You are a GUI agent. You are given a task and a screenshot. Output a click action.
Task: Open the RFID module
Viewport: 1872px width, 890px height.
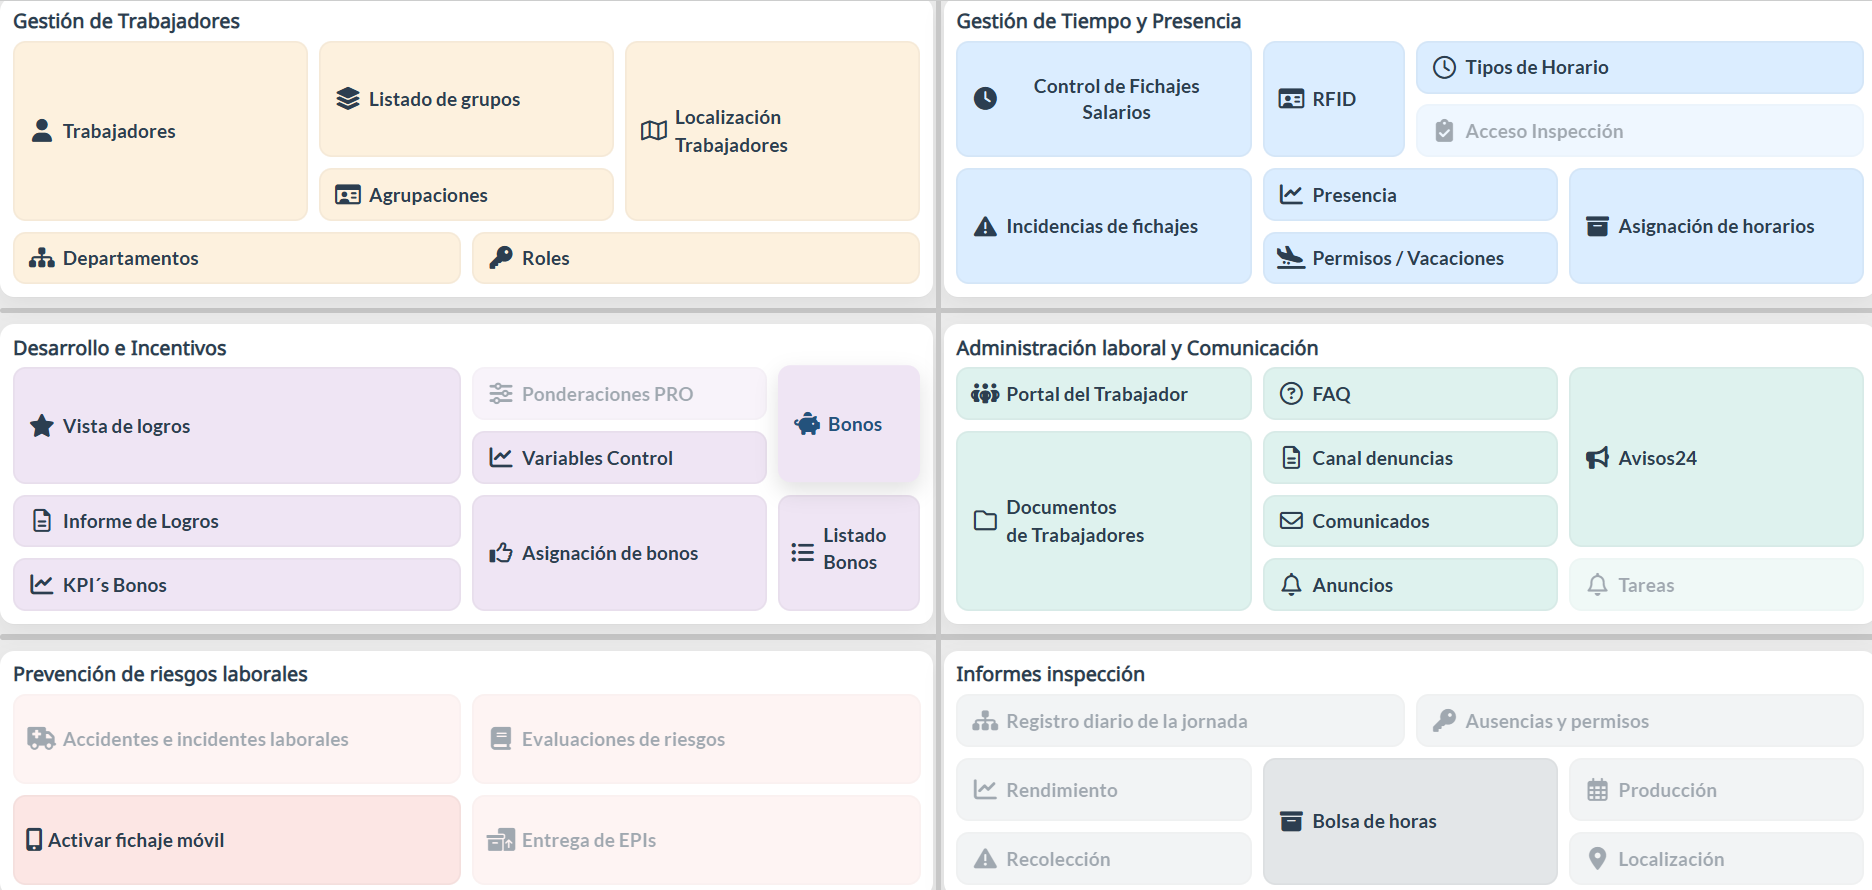pos(1333,99)
